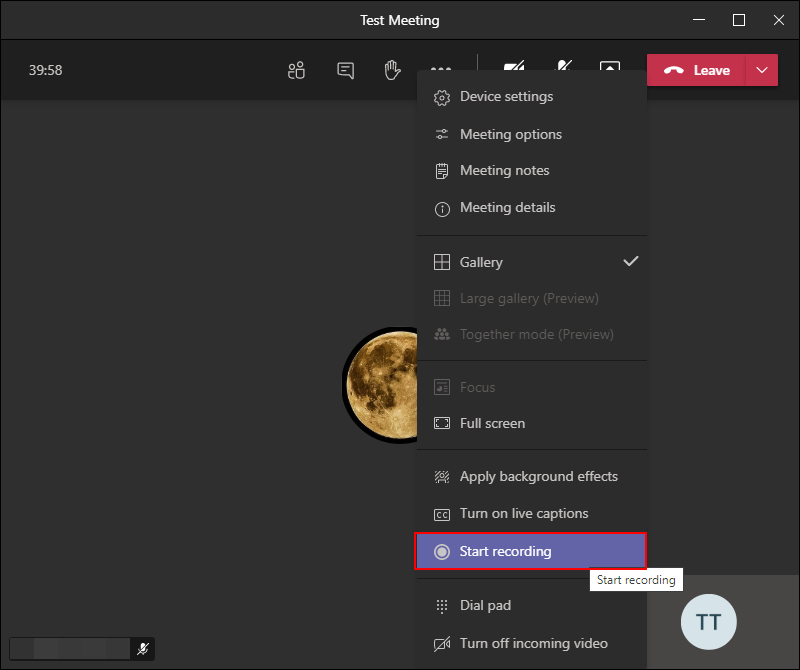Open Apply background effects

(532, 477)
